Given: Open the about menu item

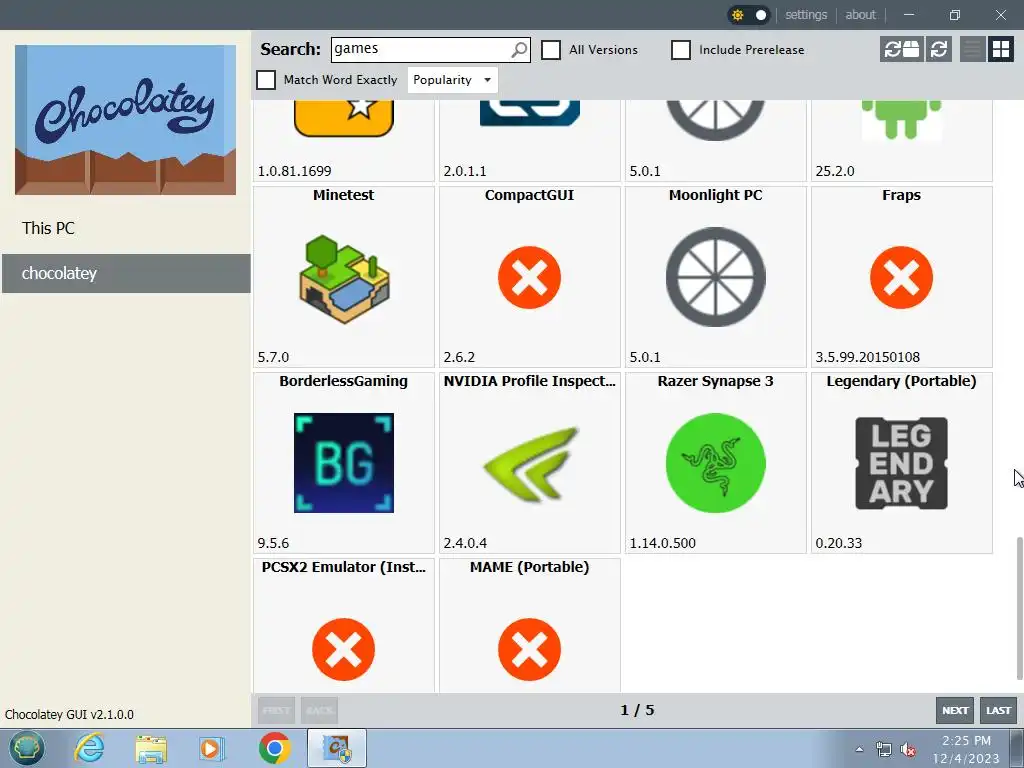Looking at the screenshot, I should point(860,15).
